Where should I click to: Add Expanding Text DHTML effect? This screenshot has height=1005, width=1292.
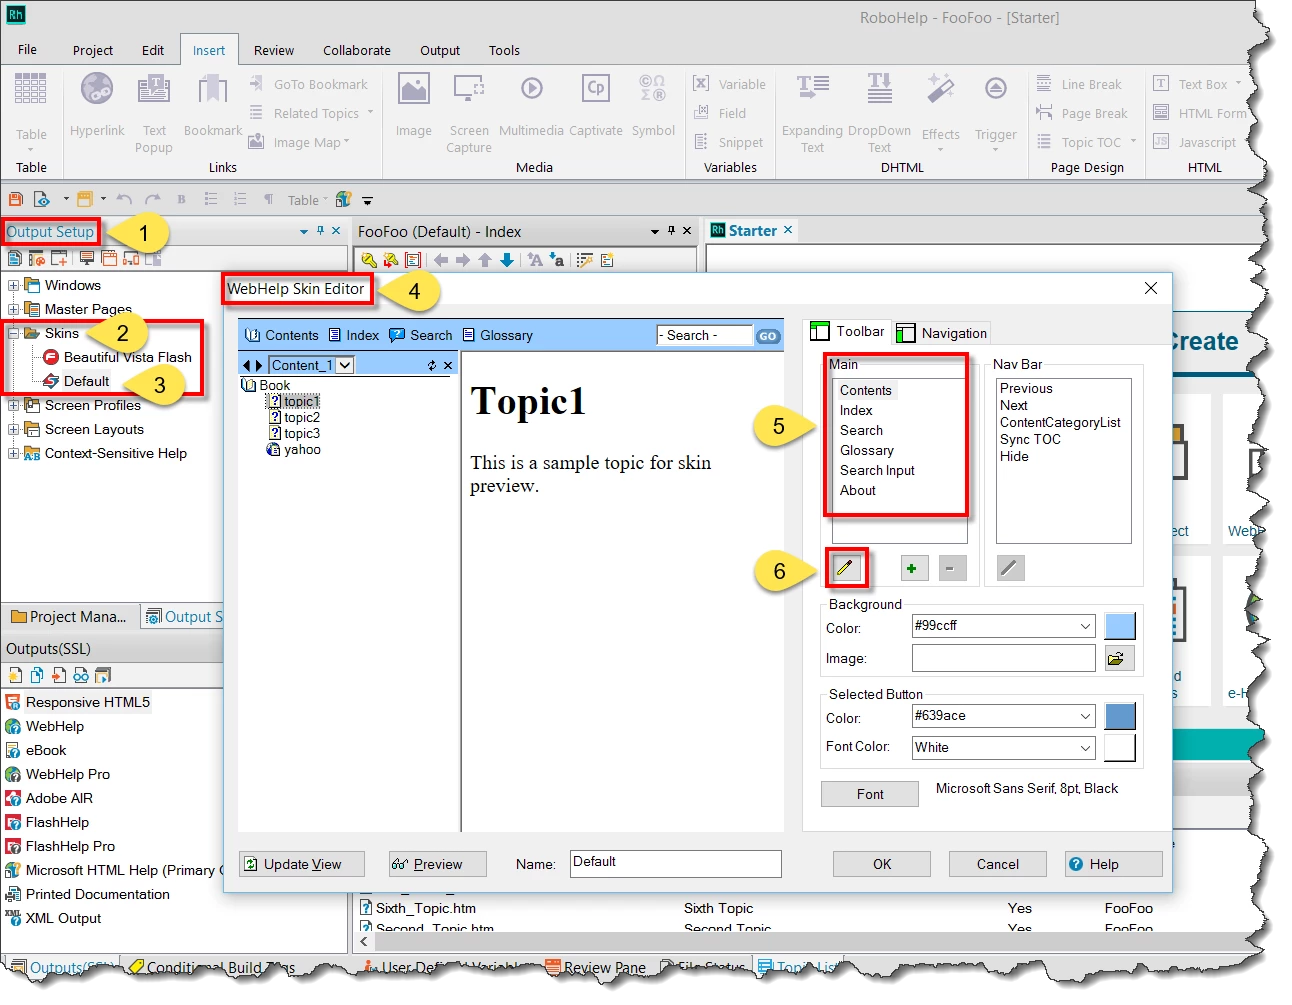pos(812,112)
